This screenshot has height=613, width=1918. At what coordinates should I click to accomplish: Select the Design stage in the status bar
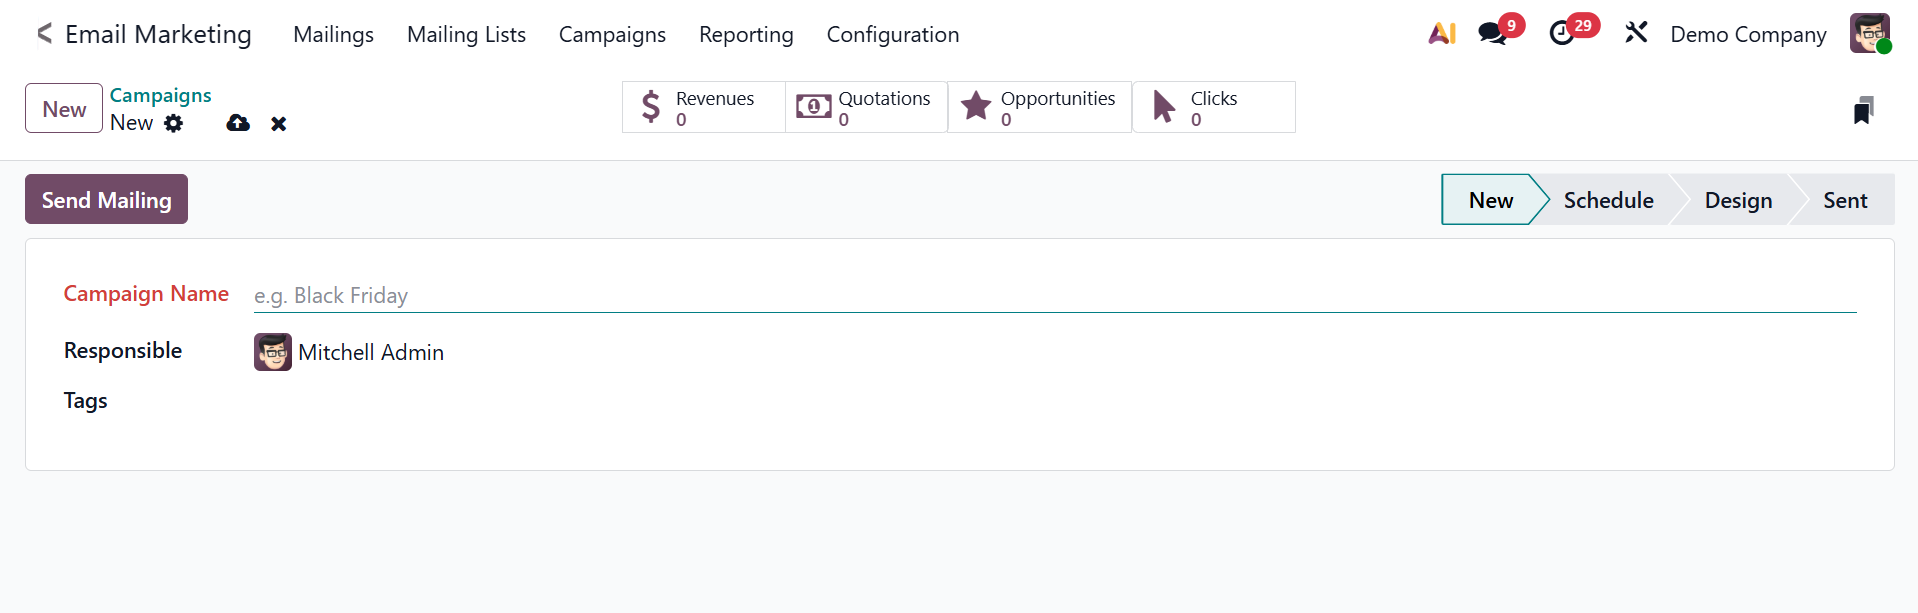(1737, 200)
